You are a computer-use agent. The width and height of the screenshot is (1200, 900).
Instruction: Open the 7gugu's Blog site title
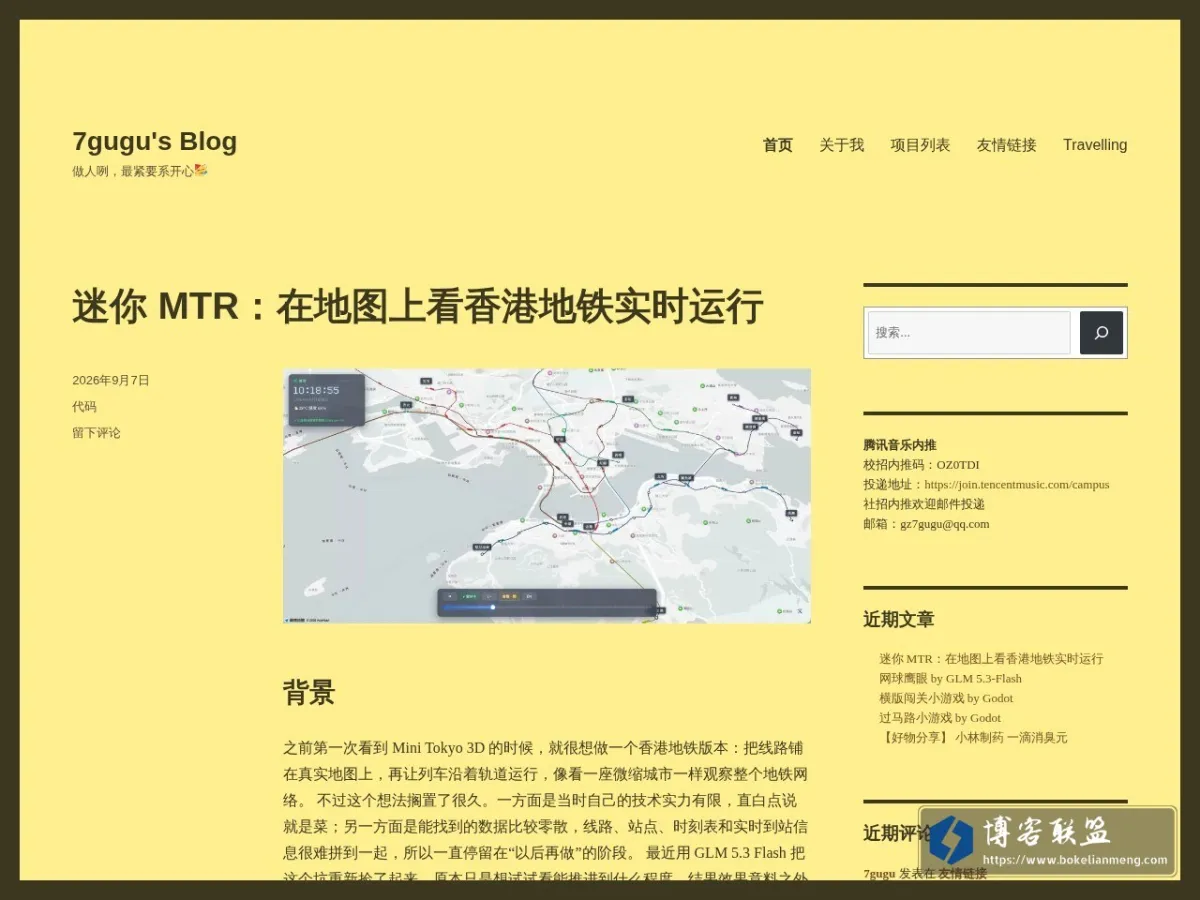[154, 141]
